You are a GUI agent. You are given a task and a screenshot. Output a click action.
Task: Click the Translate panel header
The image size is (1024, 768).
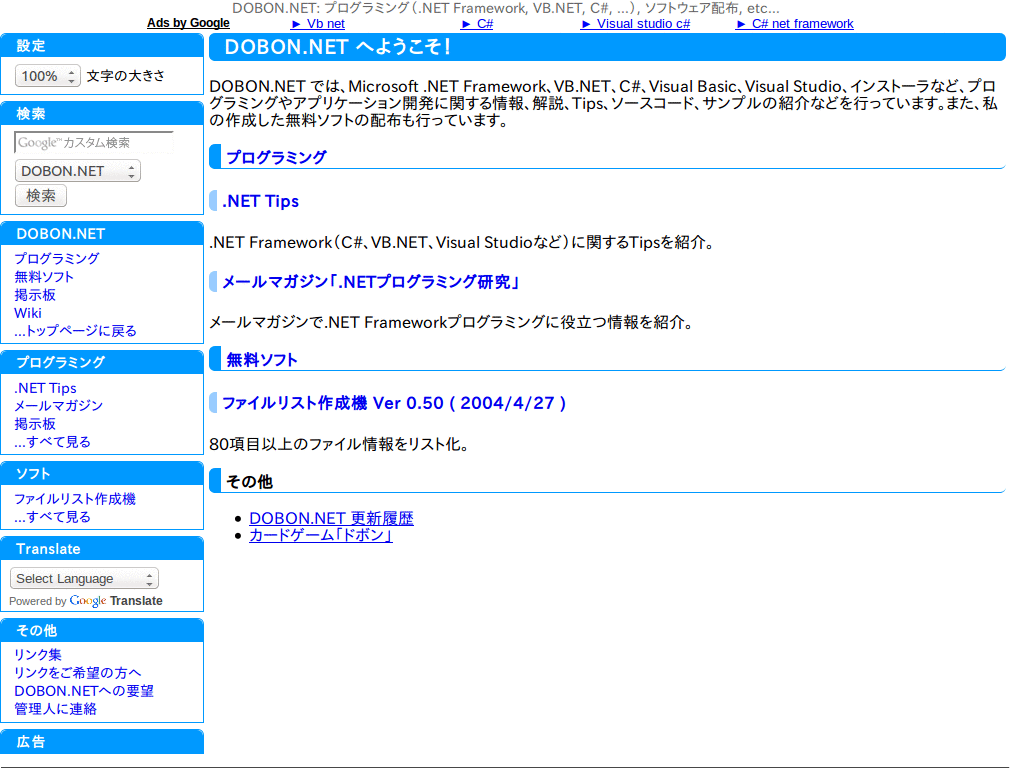click(102, 549)
